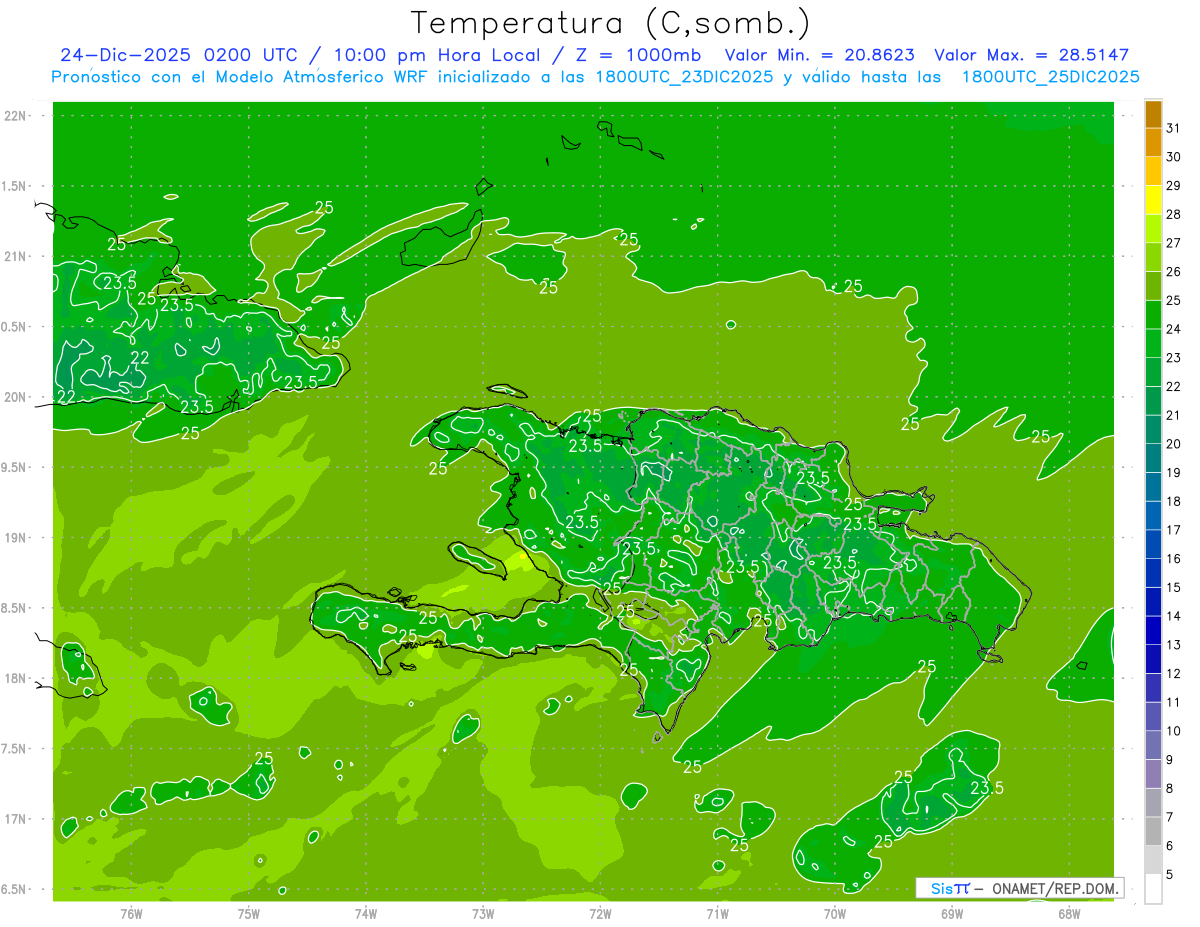Click the color scale value 19
This screenshot has height=927, width=1200.
(x=1174, y=472)
